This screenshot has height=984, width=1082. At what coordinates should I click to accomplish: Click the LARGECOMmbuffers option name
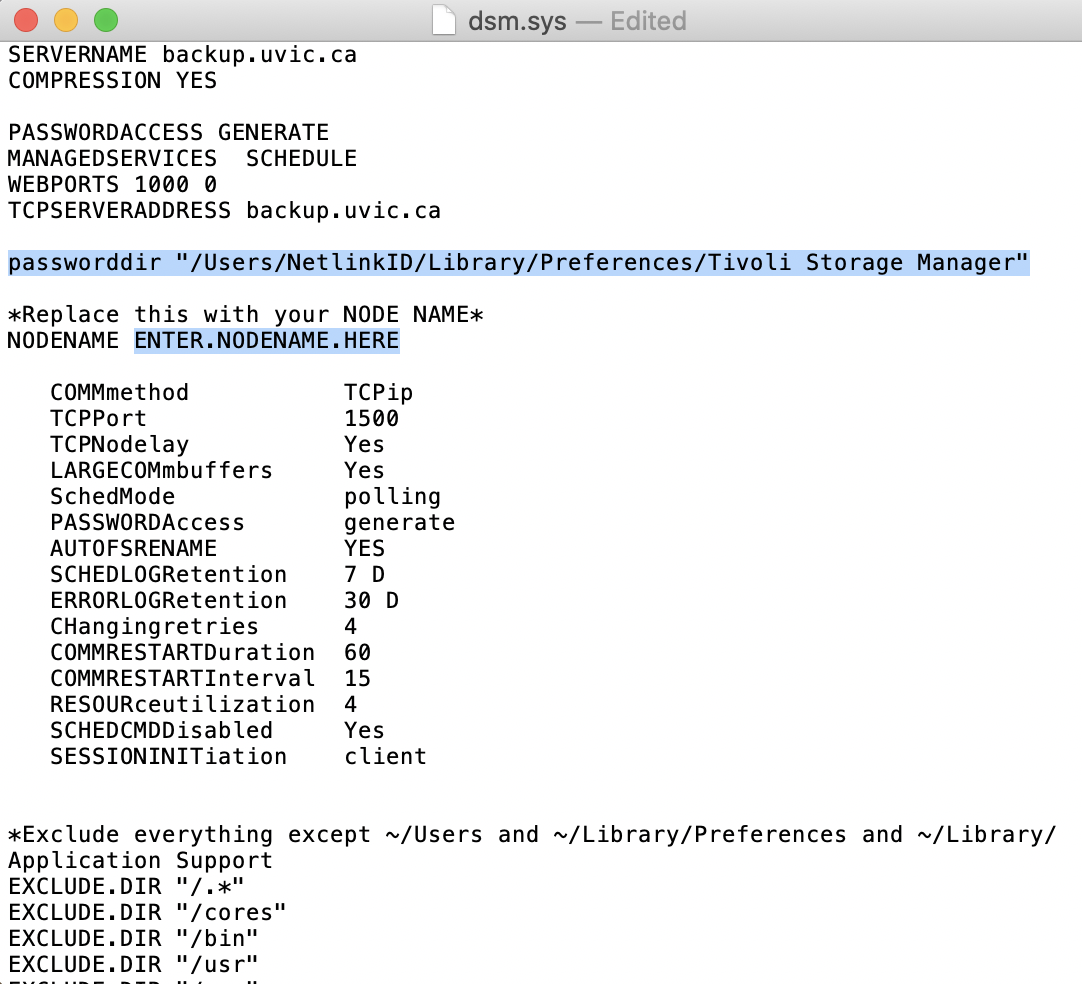point(161,471)
